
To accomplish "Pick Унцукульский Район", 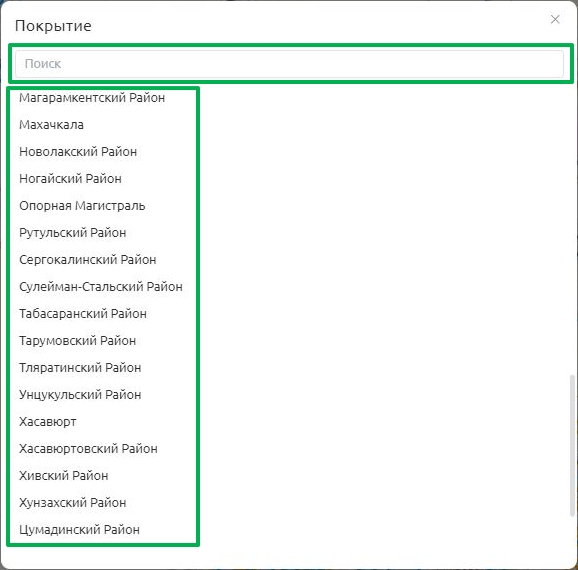I will coord(80,395).
